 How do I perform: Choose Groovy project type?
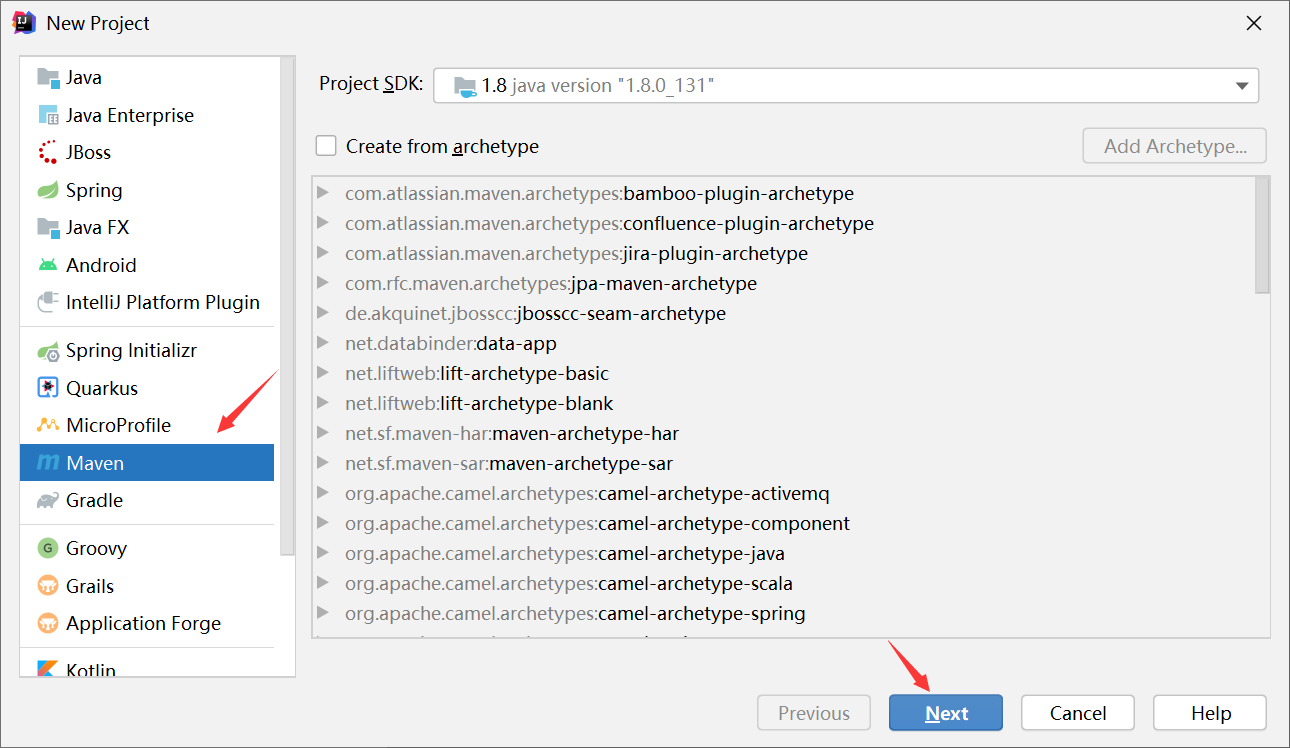coord(147,548)
